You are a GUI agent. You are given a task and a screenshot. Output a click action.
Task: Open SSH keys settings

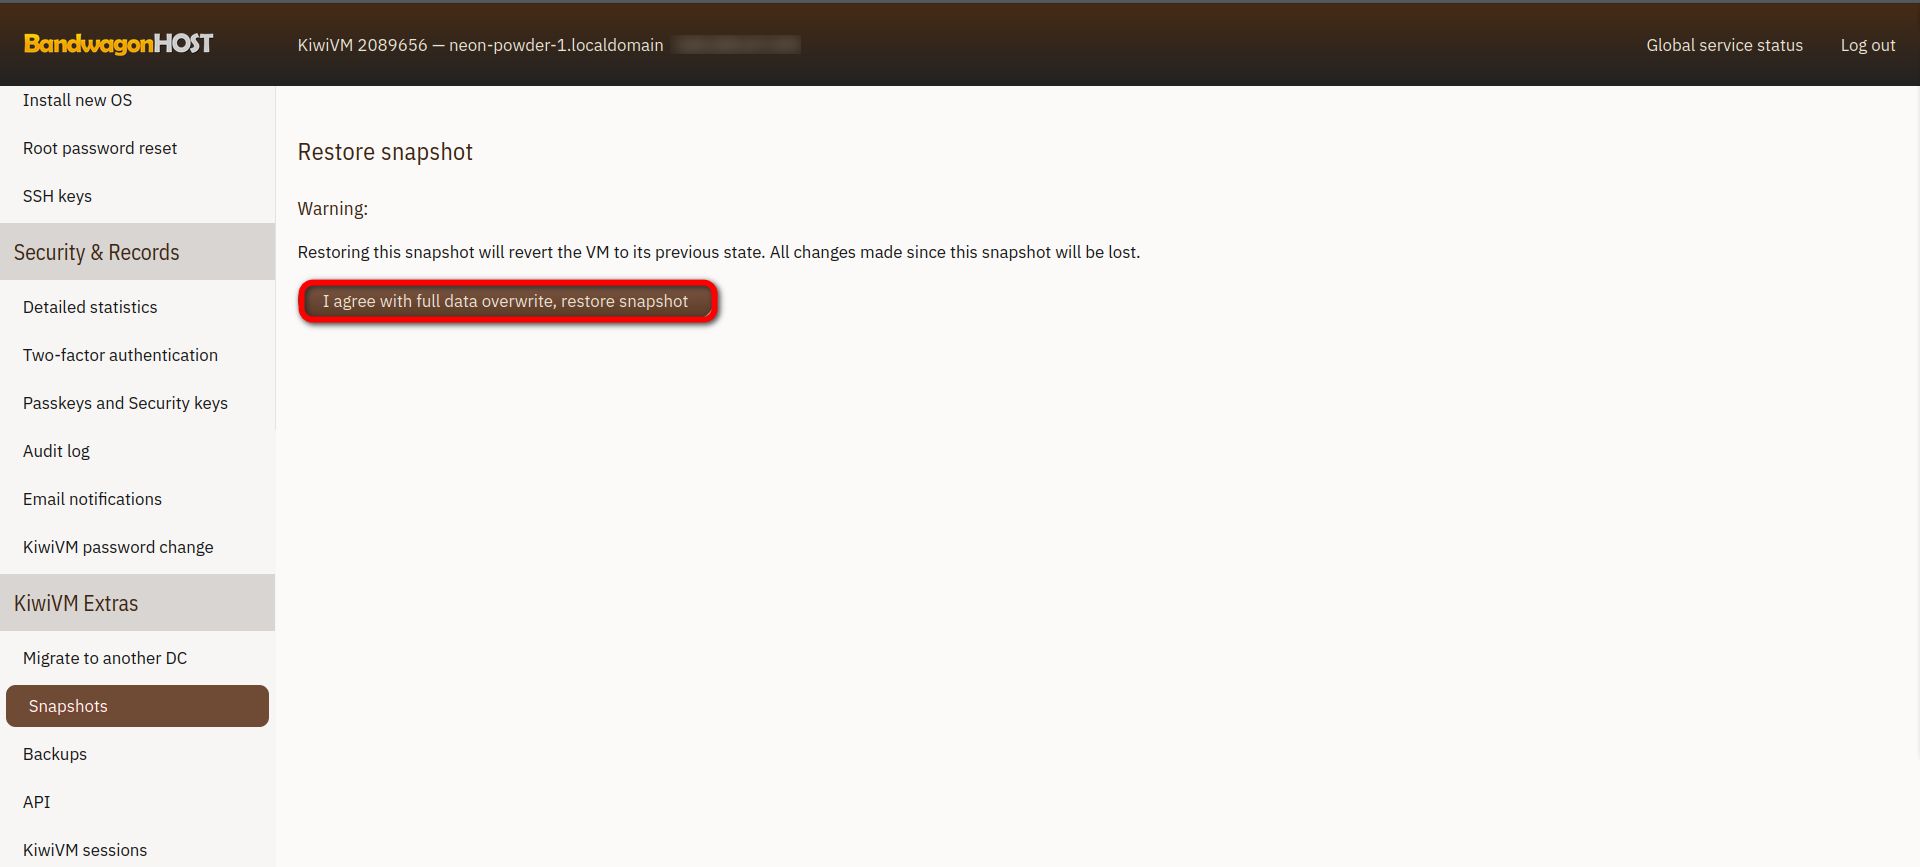(57, 196)
